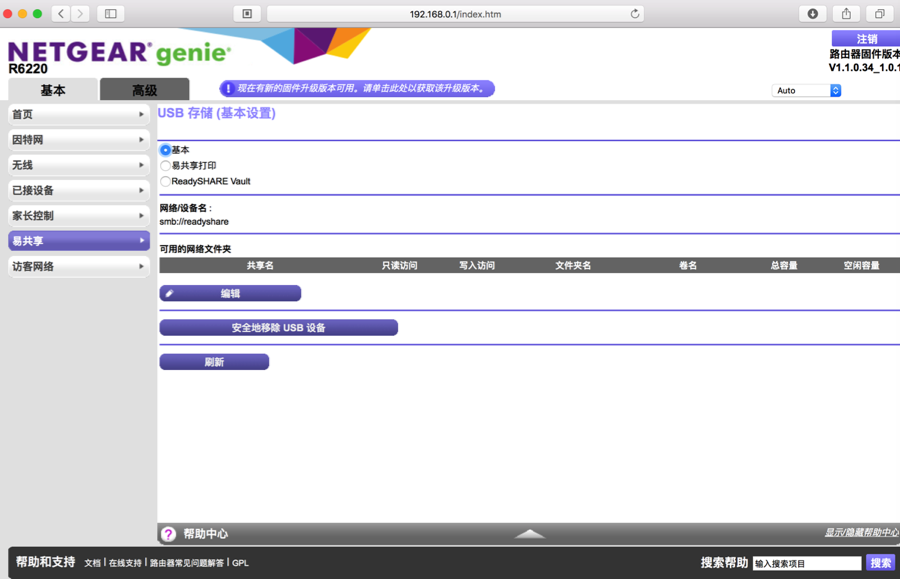Reload the page with the refresh icon
The image size is (900, 579).
[634, 14]
